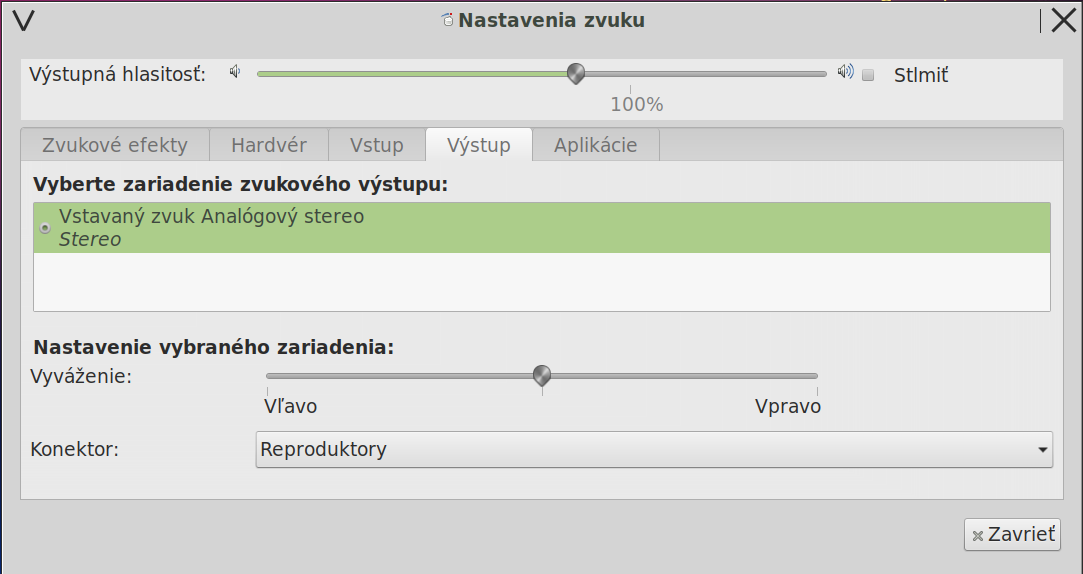This screenshot has height=574, width=1083.
Task: Close the sound settings window with the X
Action: (x=1063, y=20)
